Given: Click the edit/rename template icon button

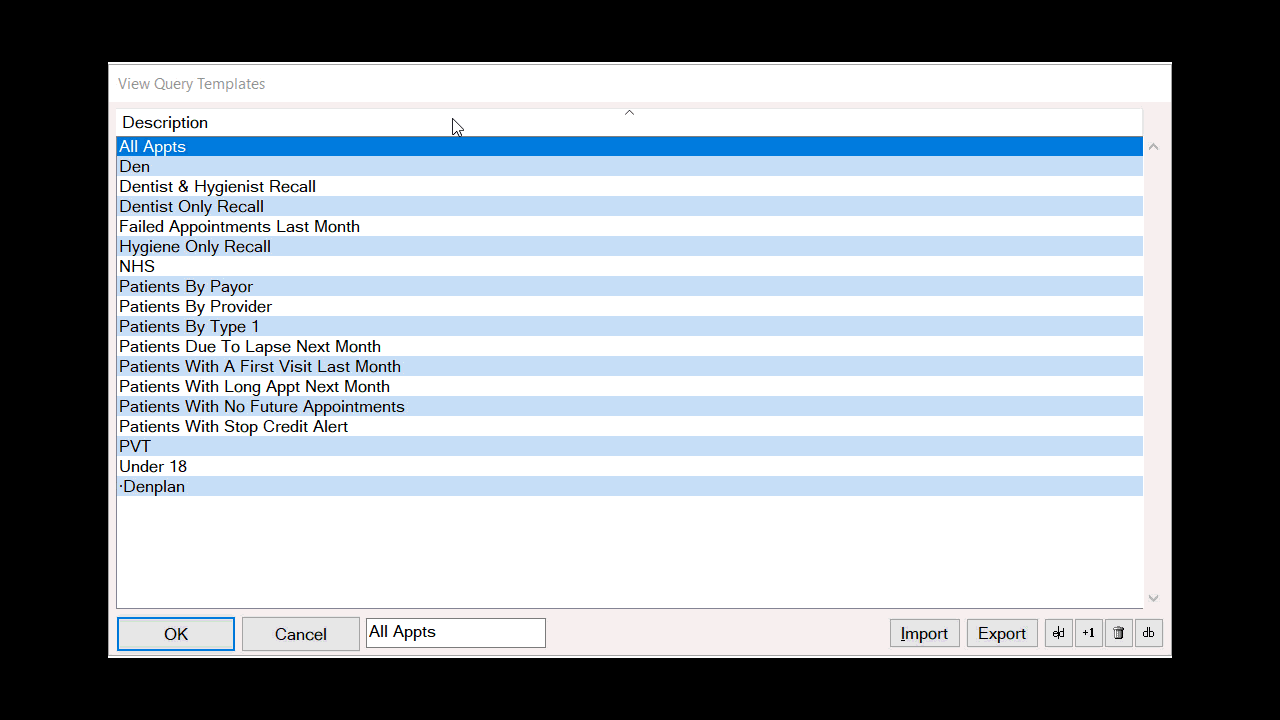Looking at the screenshot, I should [1059, 633].
